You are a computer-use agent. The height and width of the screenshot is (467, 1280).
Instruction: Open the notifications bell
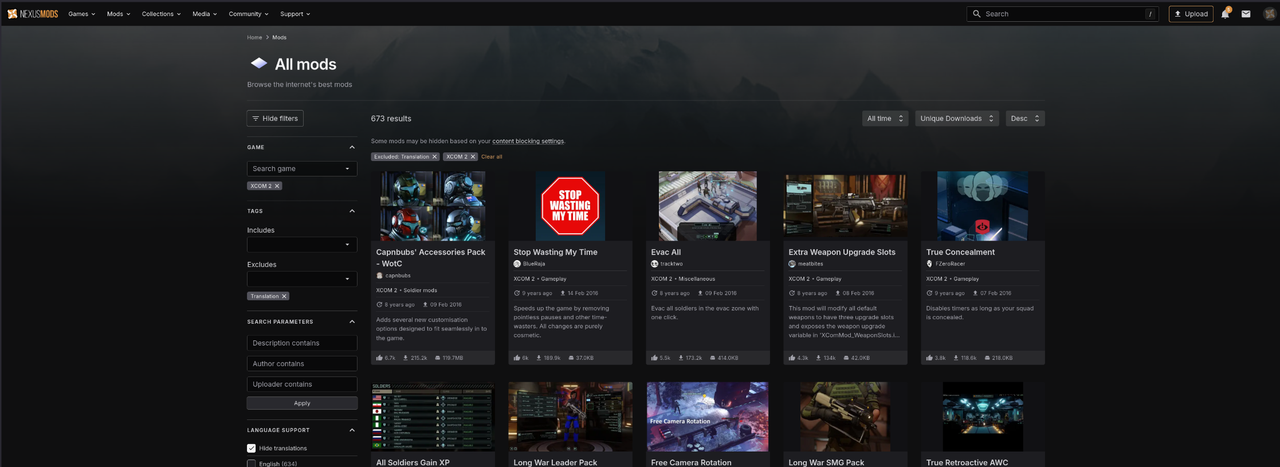pos(1225,14)
